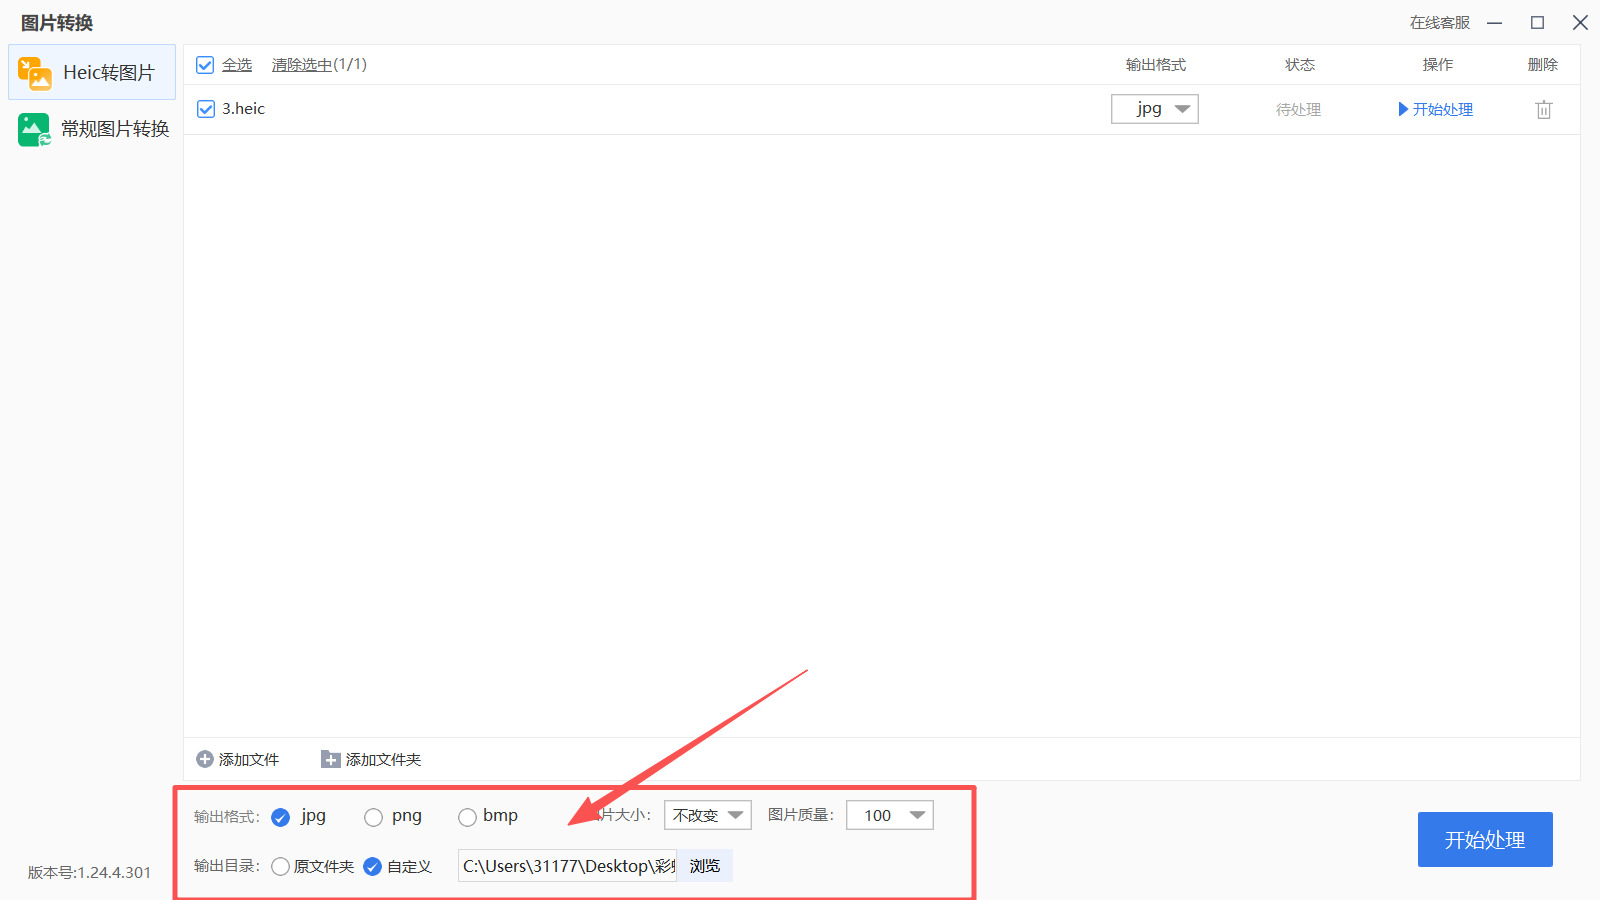Open the 图片质量 100 dropdown
Image resolution: width=1600 pixels, height=900 pixels.
click(890, 815)
